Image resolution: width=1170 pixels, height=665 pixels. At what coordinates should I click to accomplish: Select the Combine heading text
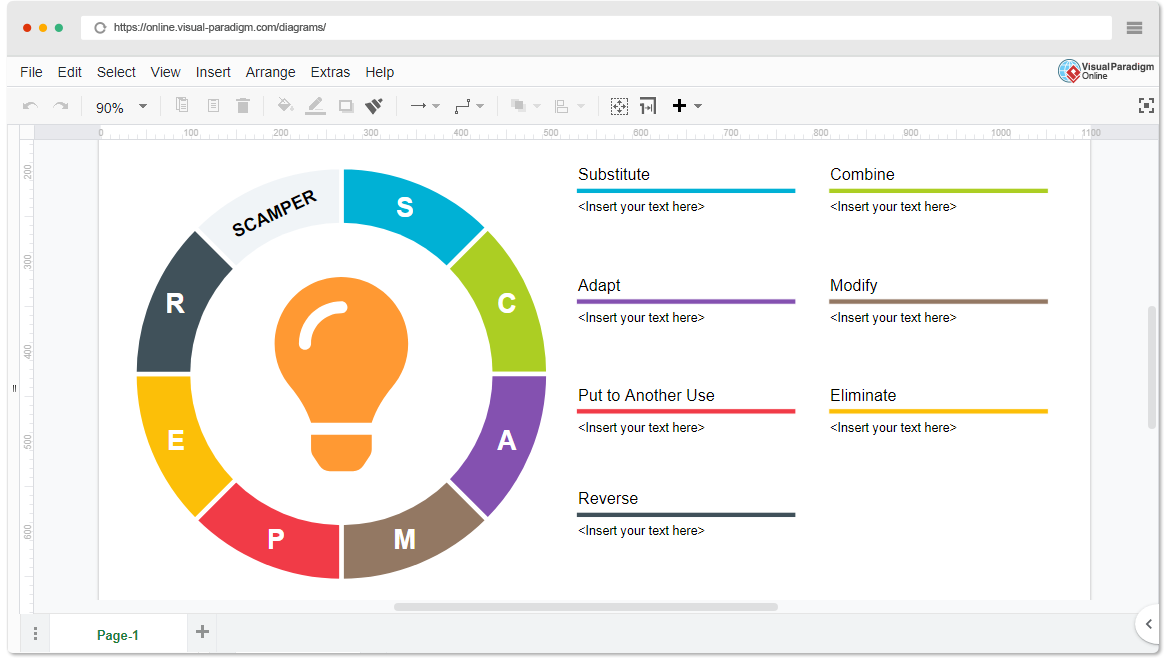point(862,174)
